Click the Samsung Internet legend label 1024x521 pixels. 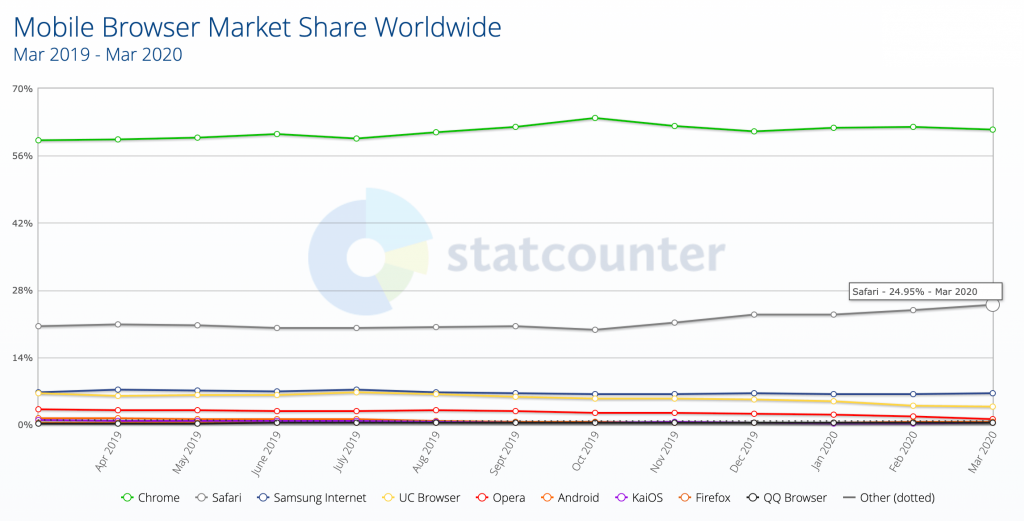tap(320, 497)
